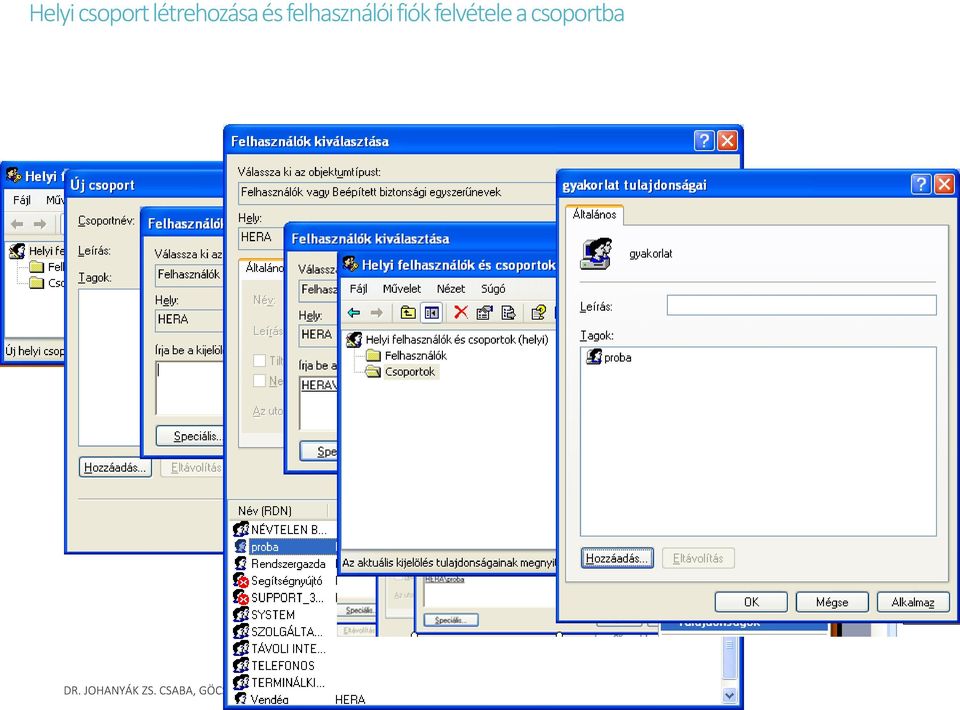Click the Vendég user icon
Viewport: 960px width, 710px height.
241,698
